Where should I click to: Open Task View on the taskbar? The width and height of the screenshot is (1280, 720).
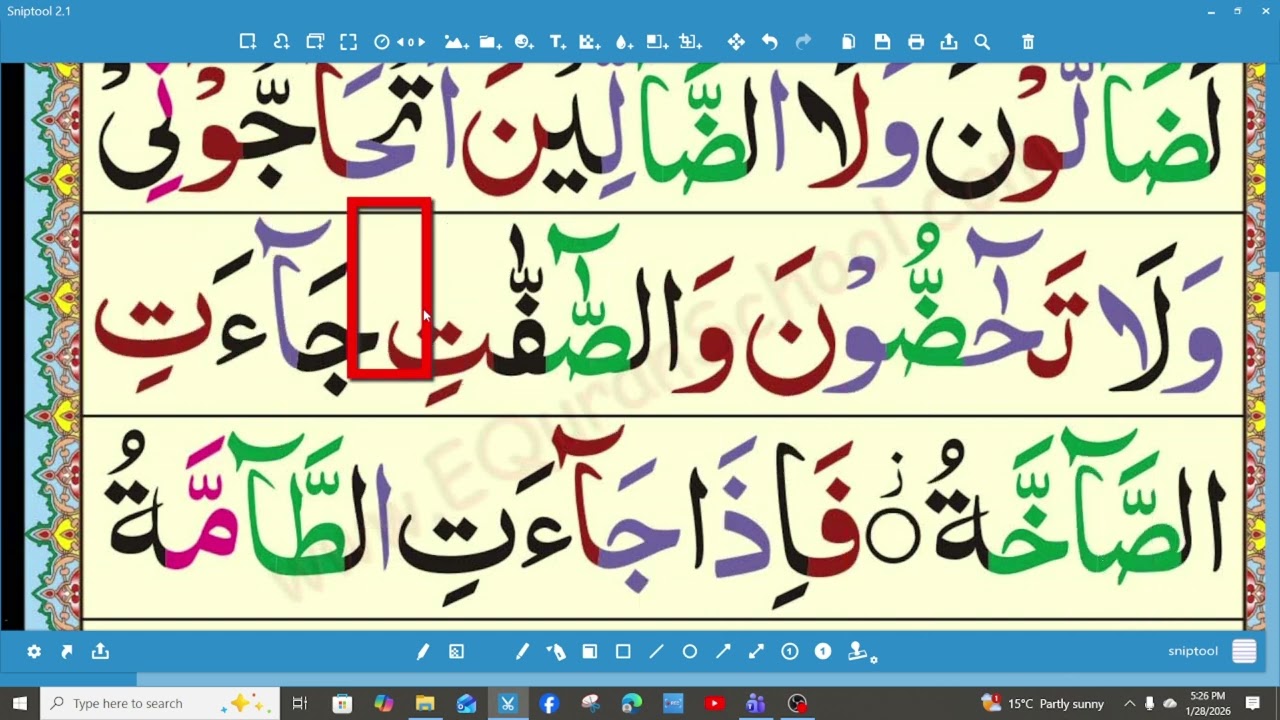tap(299, 703)
